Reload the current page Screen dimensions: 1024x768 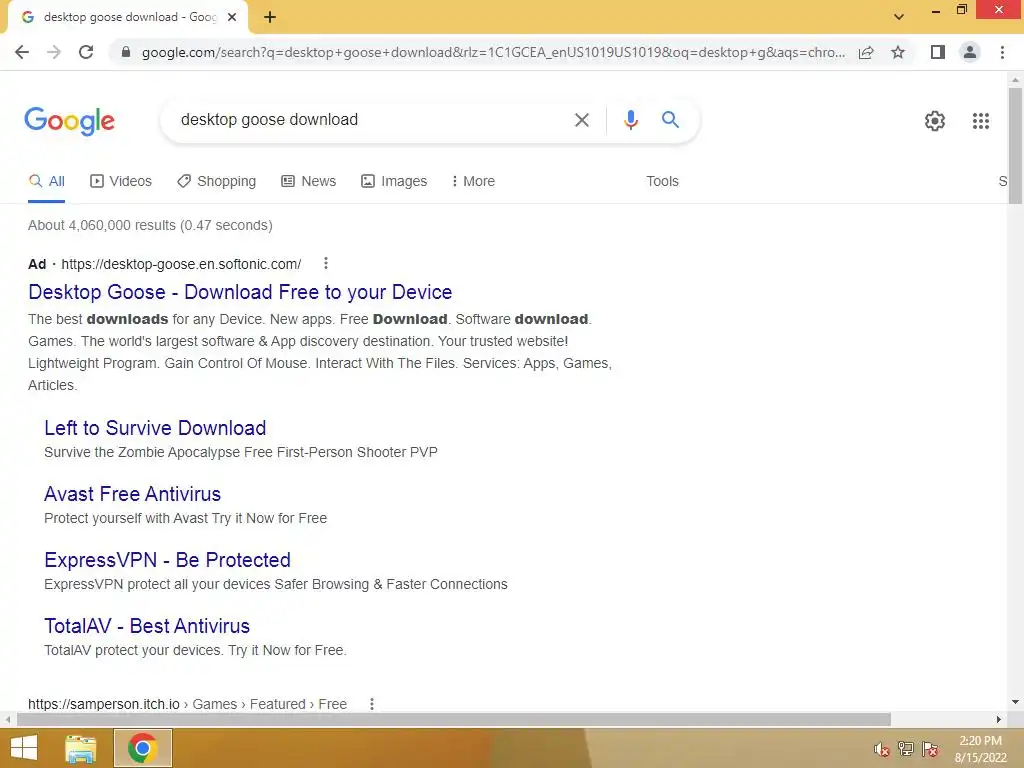coord(86,52)
